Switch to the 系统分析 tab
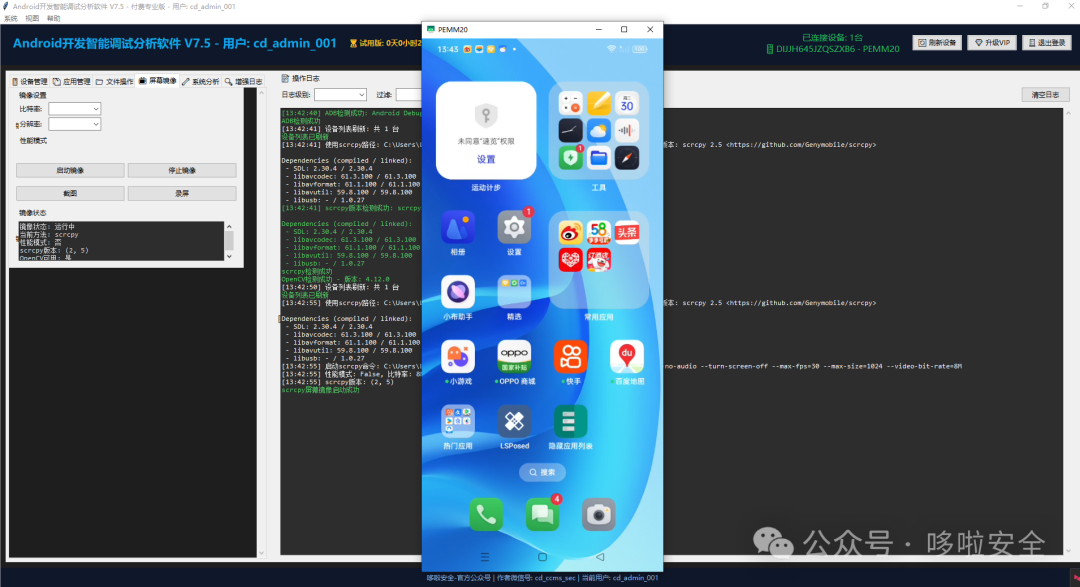This screenshot has height=587, width=1080. (200, 81)
